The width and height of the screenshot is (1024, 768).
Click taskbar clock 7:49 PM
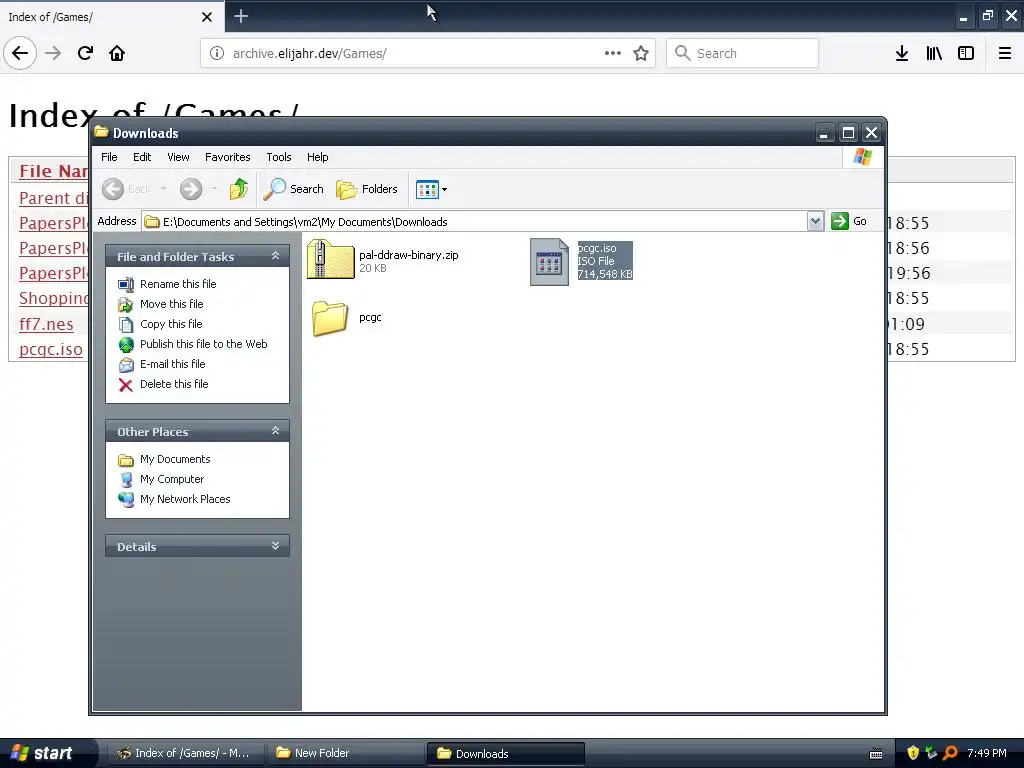987,753
